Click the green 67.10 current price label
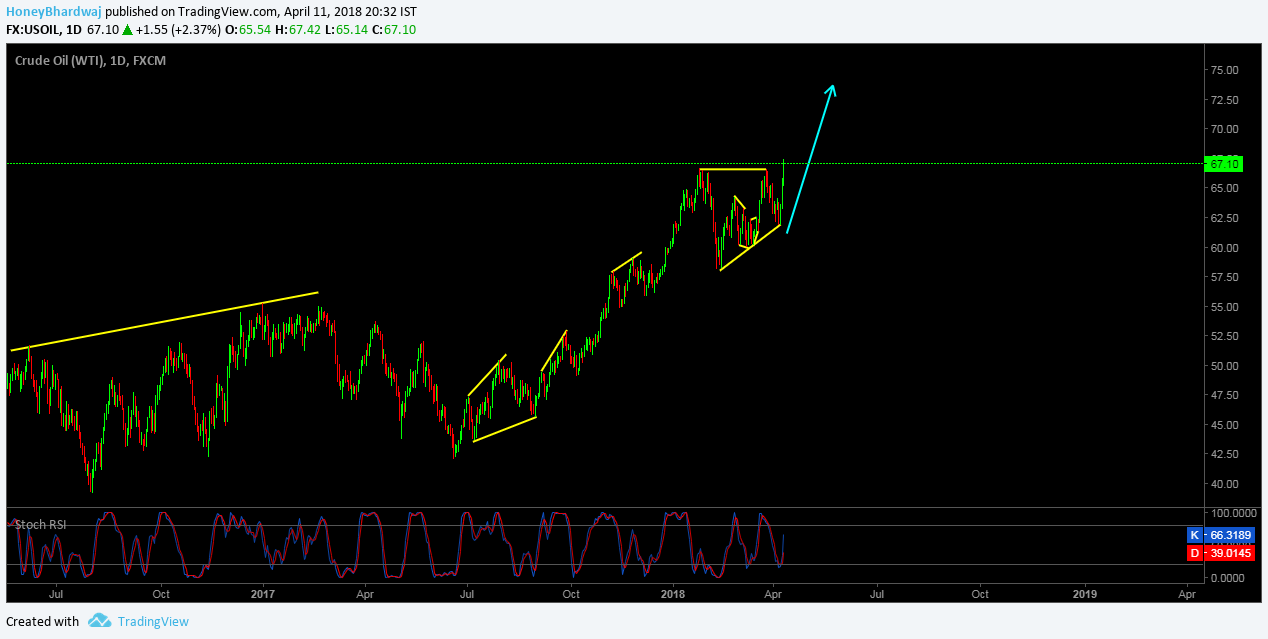 pyautogui.click(x=1225, y=163)
